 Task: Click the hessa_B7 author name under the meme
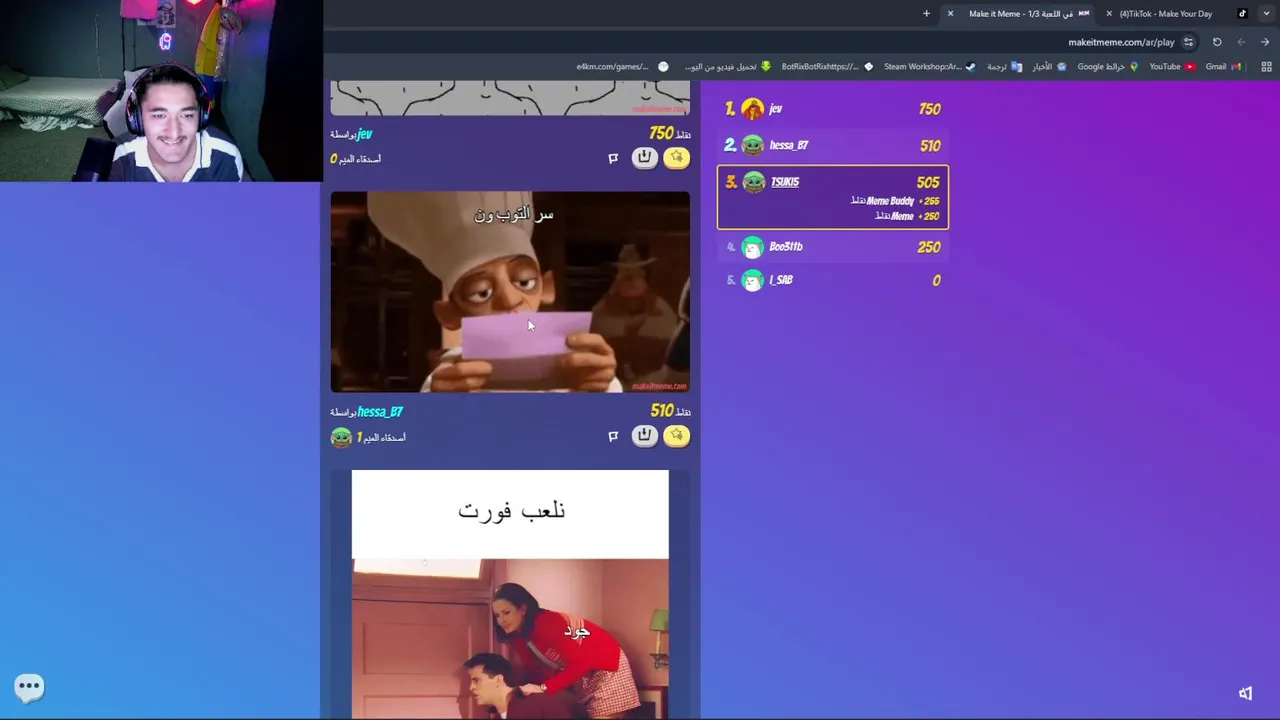click(380, 412)
